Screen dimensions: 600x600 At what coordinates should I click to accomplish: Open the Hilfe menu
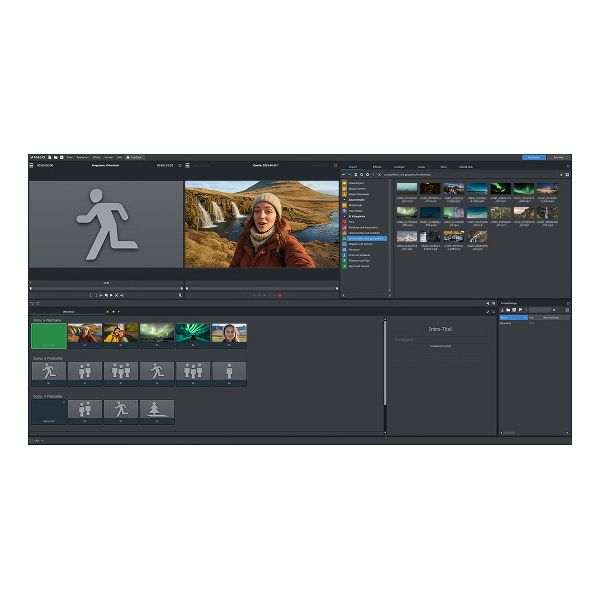pos(119,157)
